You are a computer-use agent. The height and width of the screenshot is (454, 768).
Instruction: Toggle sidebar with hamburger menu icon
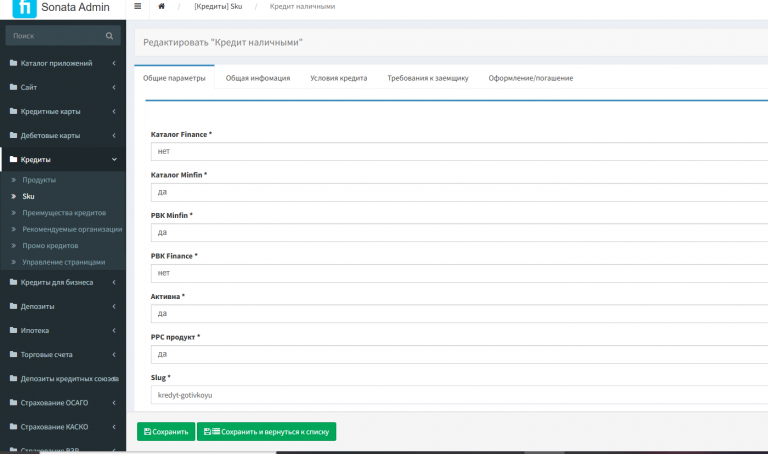138,6
